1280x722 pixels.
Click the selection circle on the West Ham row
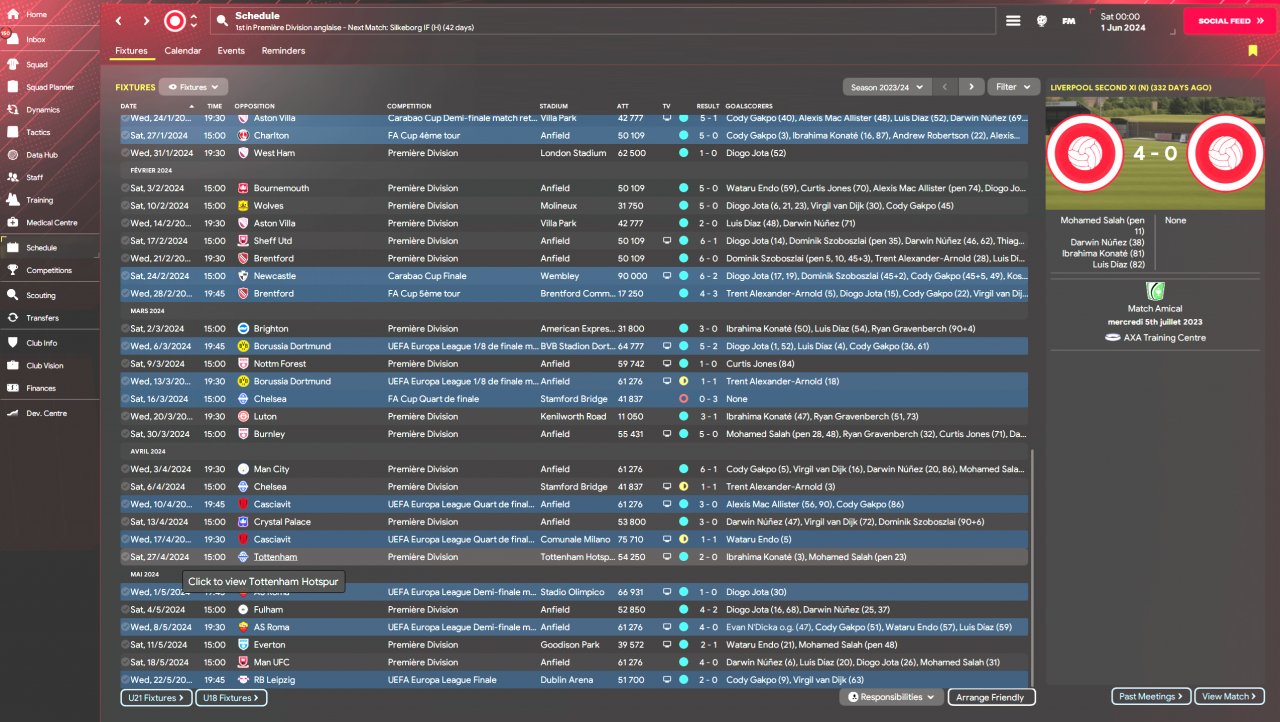click(x=125, y=153)
